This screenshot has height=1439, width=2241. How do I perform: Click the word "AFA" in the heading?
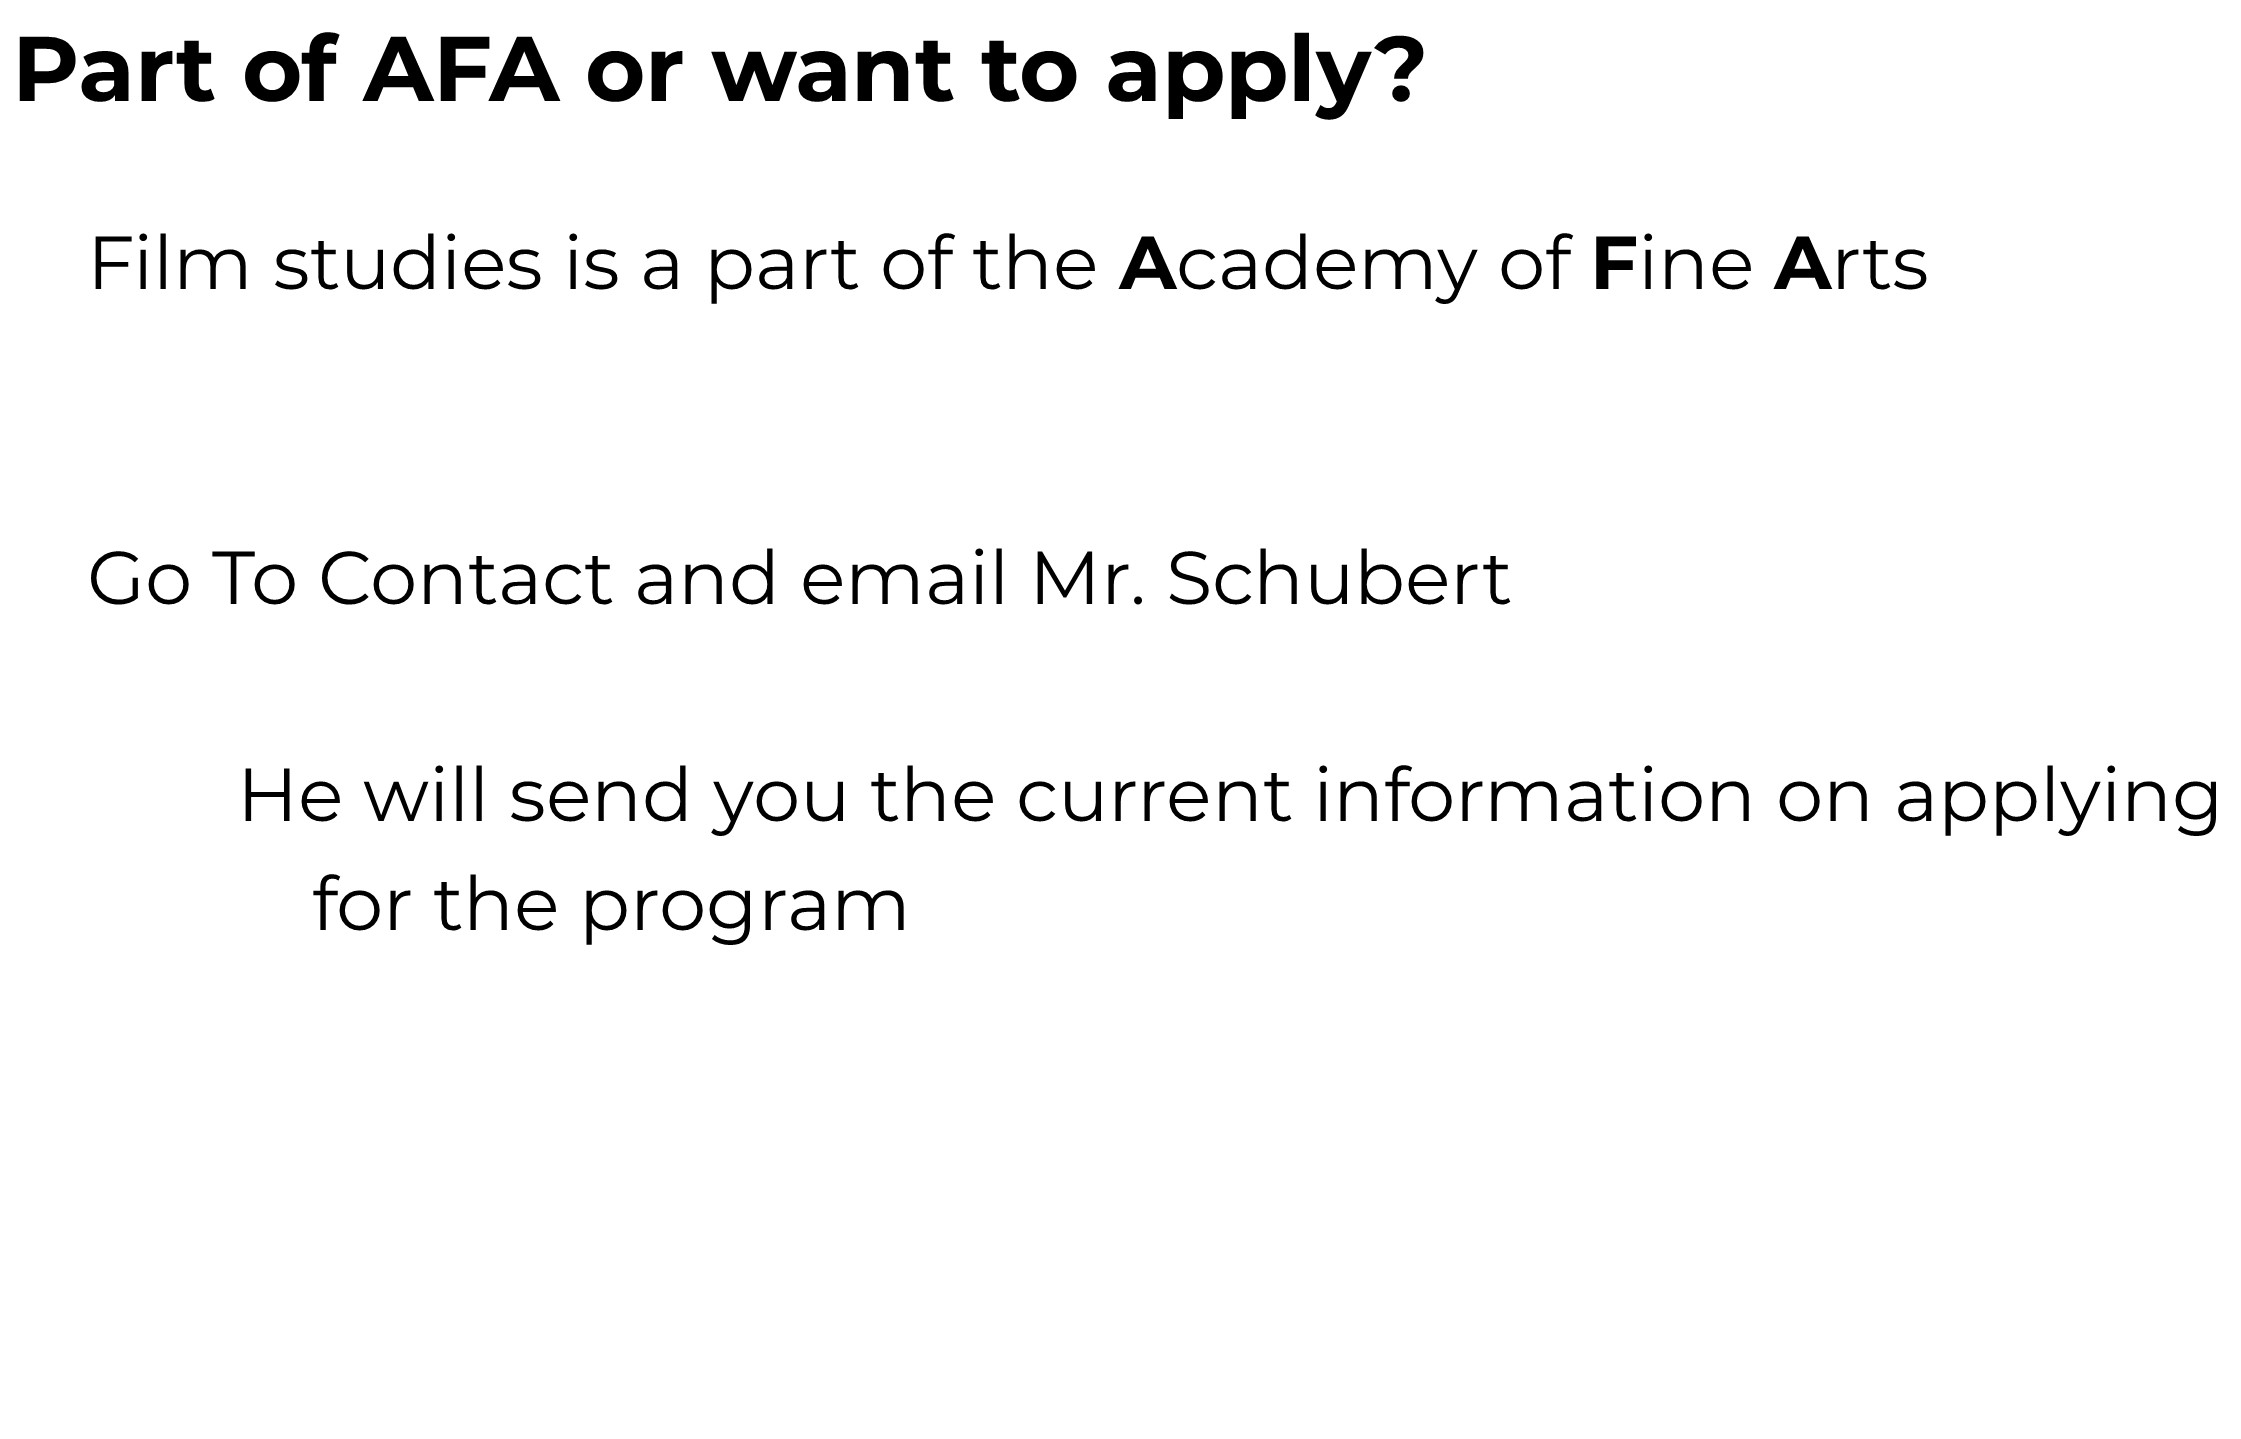coord(460,72)
